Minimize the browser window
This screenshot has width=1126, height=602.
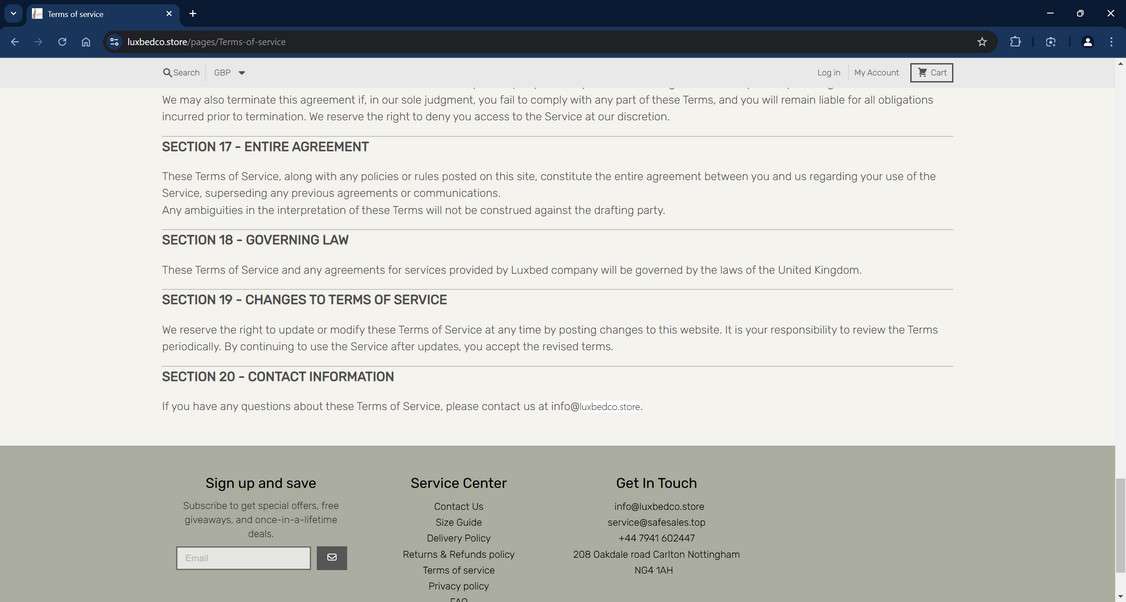(1050, 14)
